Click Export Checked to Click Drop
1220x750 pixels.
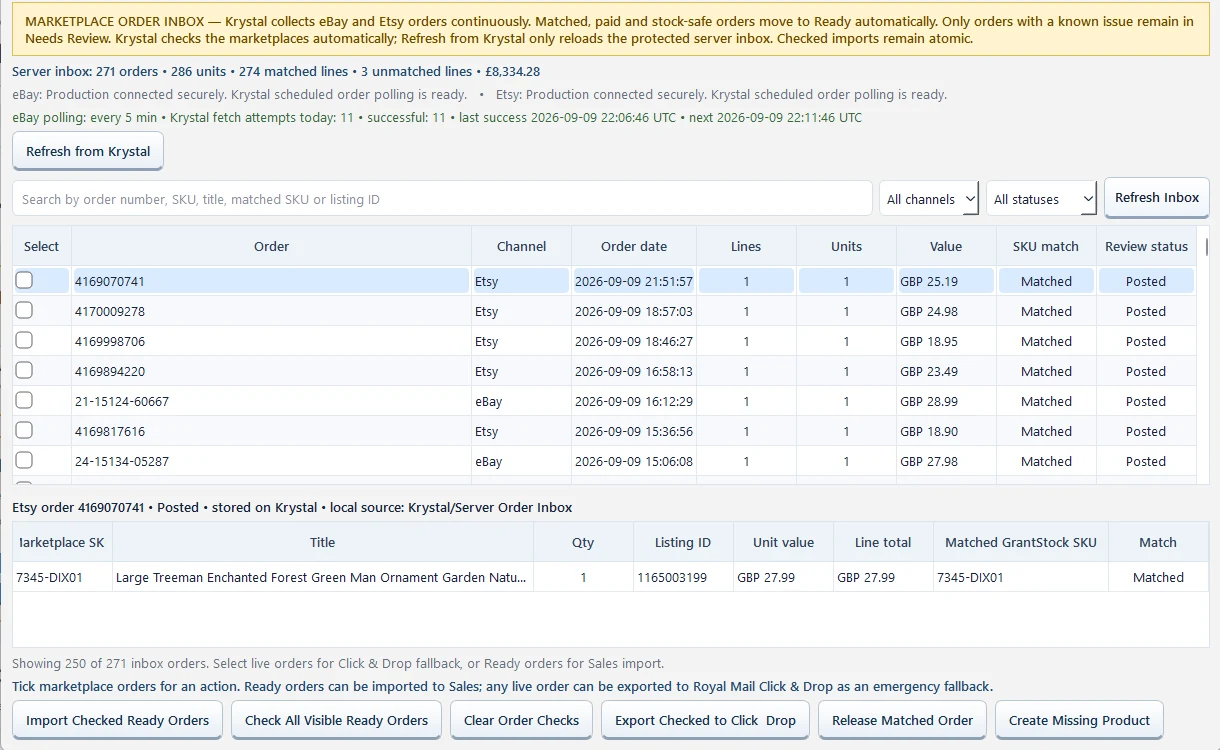click(x=705, y=720)
